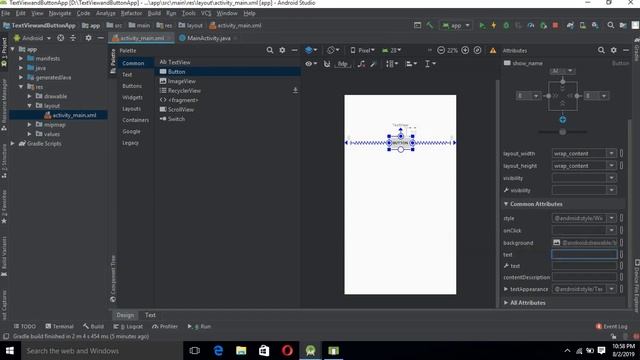Adjust the horizontal bias slider

(x=562, y=132)
